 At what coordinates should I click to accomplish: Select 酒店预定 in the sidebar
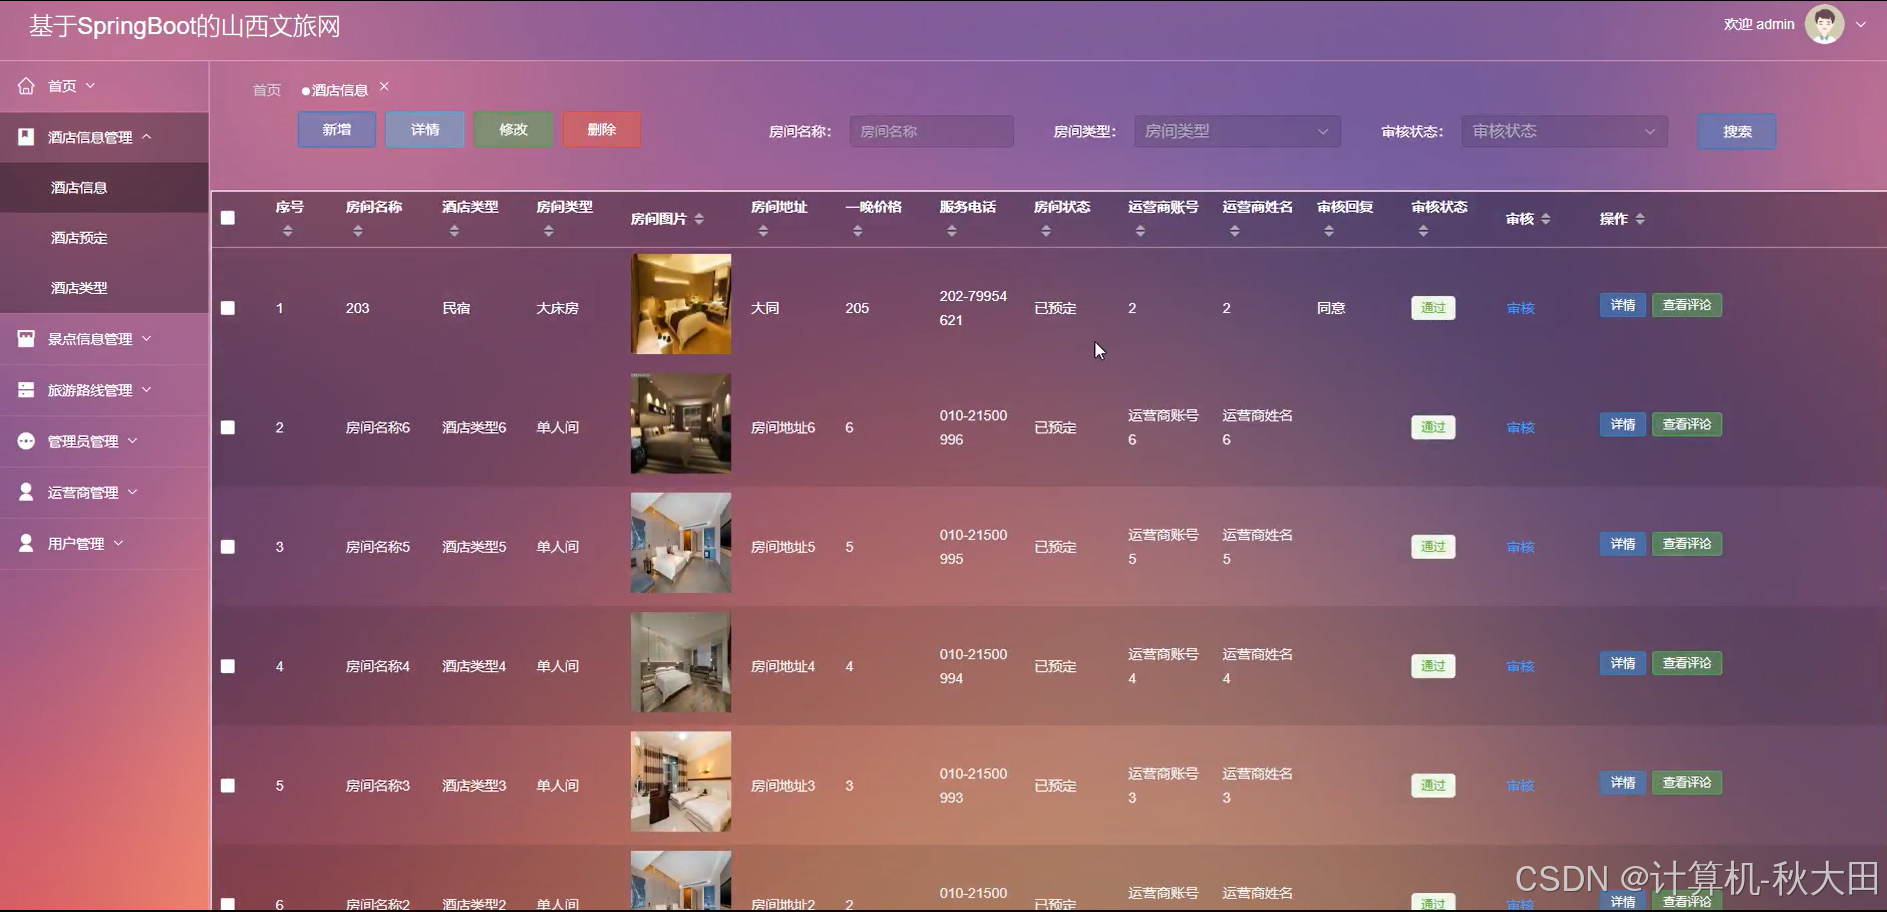pos(104,238)
